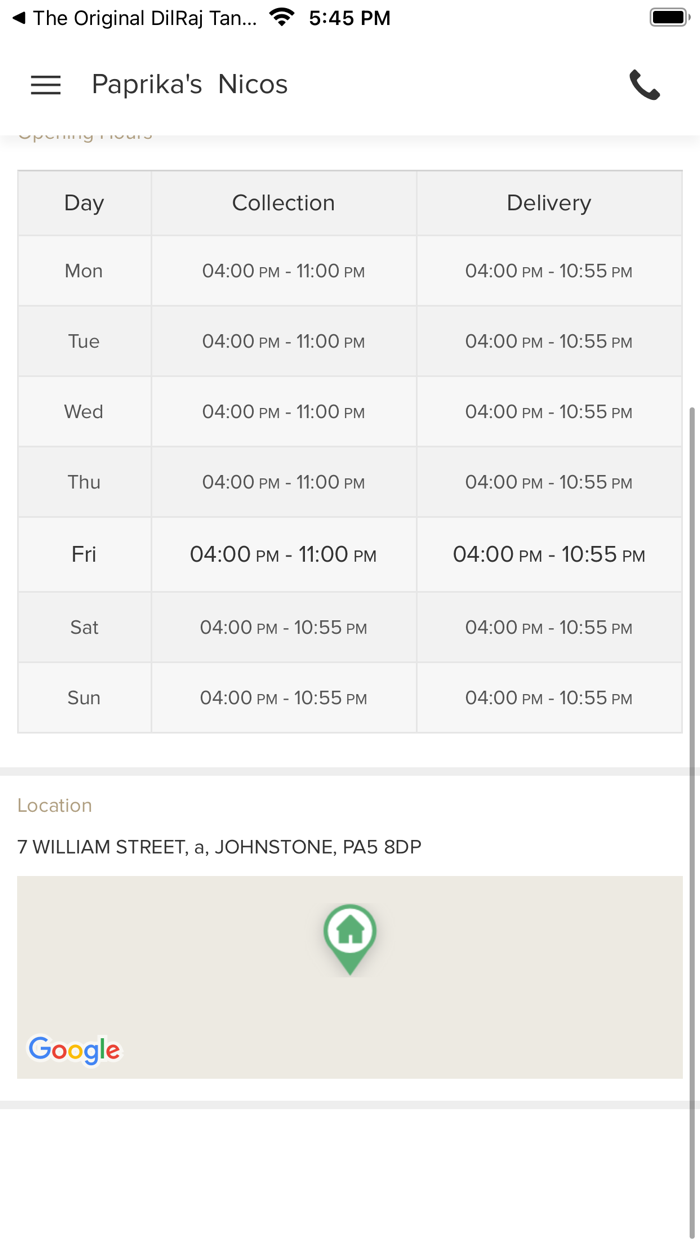Tap Sunday's delivery hours cell
700x1244 pixels.
pyautogui.click(x=549, y=698)
